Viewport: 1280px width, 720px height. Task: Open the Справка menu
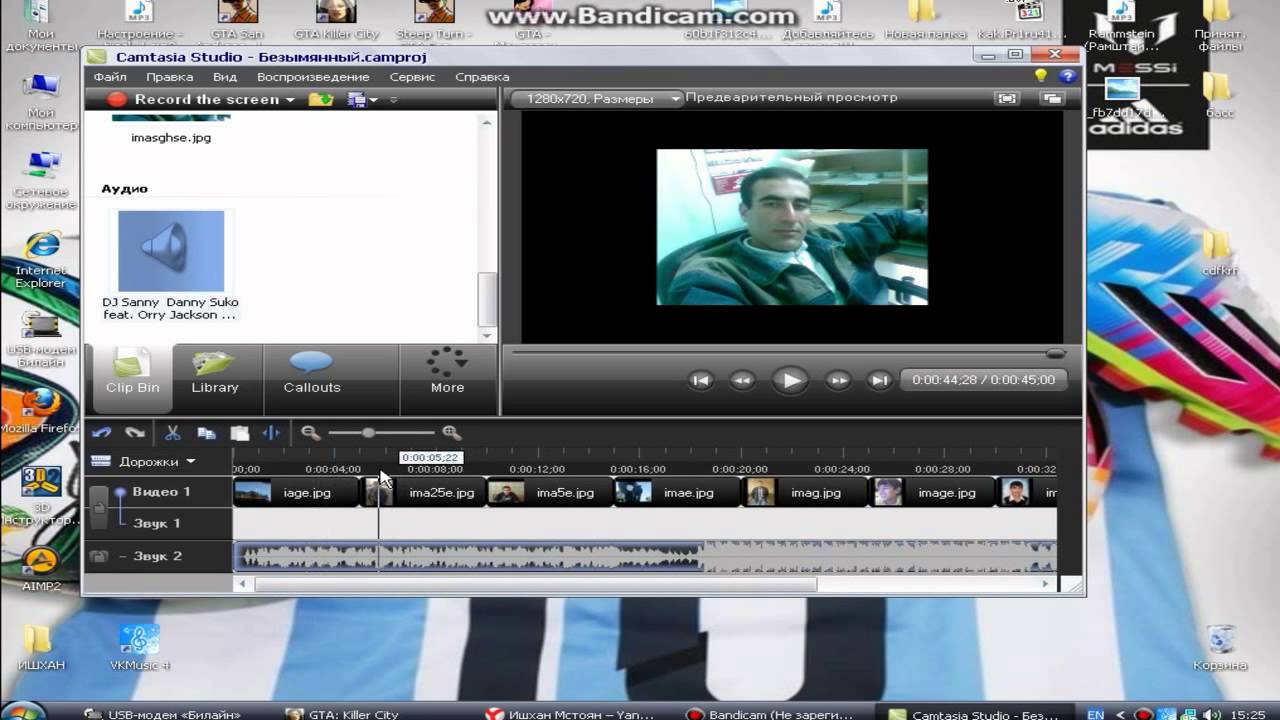coord(482,77)
